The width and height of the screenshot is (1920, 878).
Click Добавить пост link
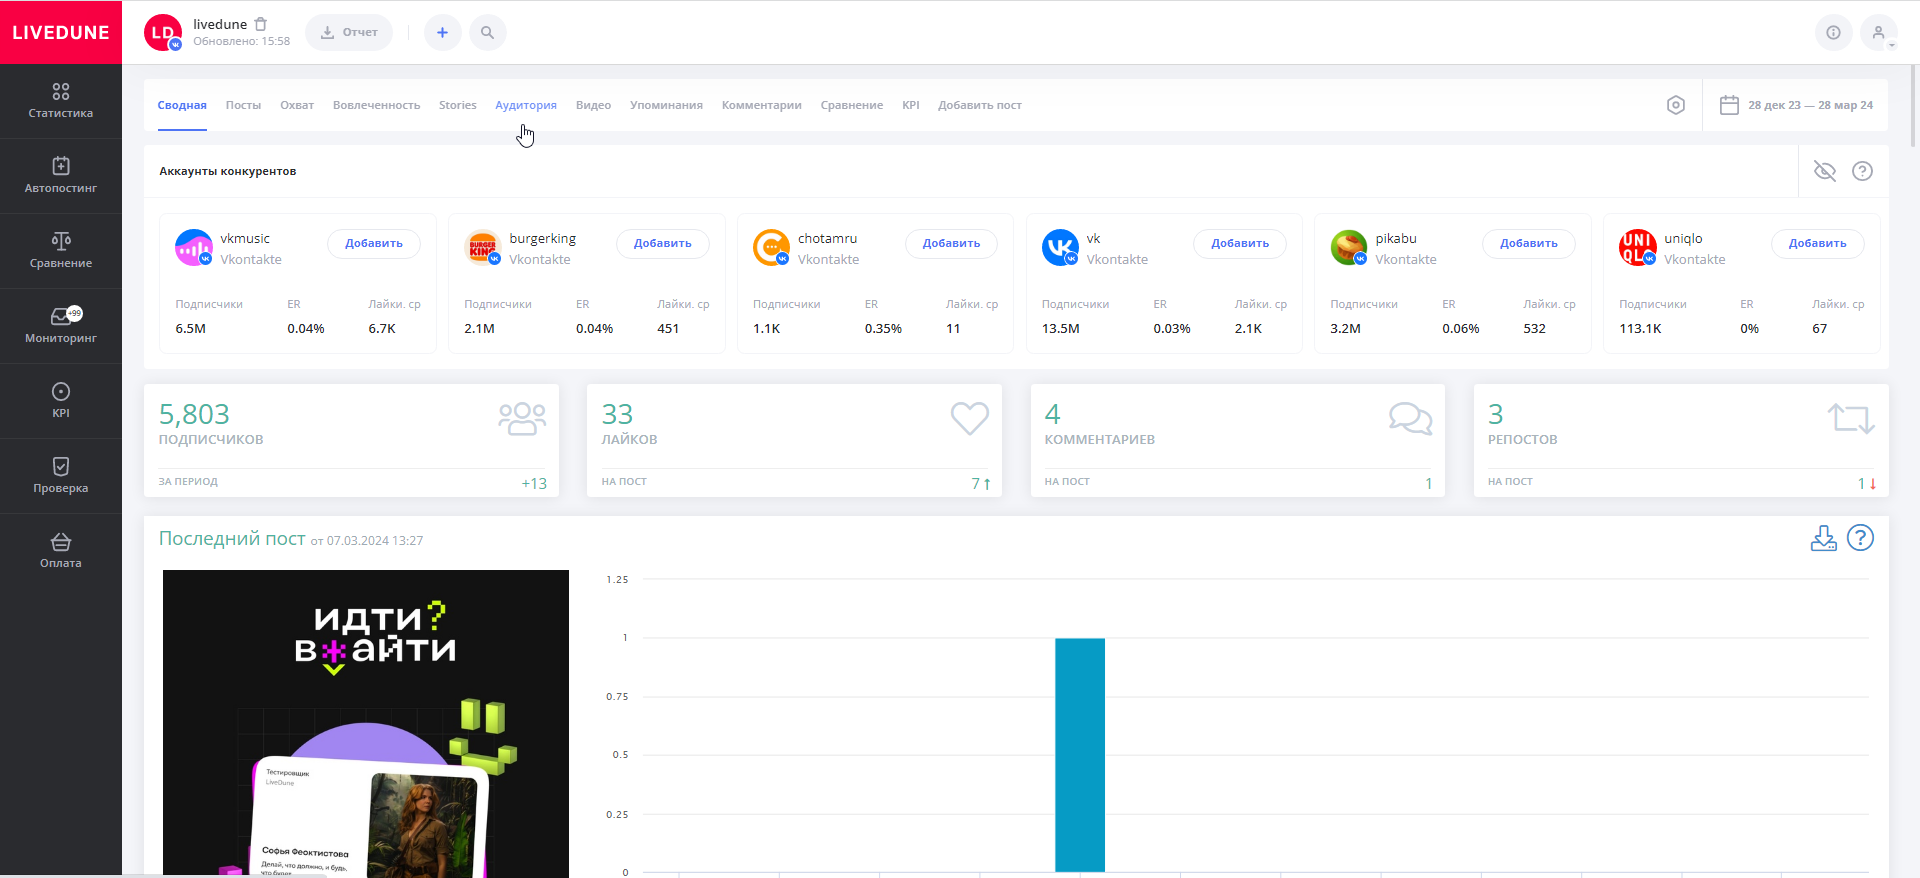[x=980, y=105]
